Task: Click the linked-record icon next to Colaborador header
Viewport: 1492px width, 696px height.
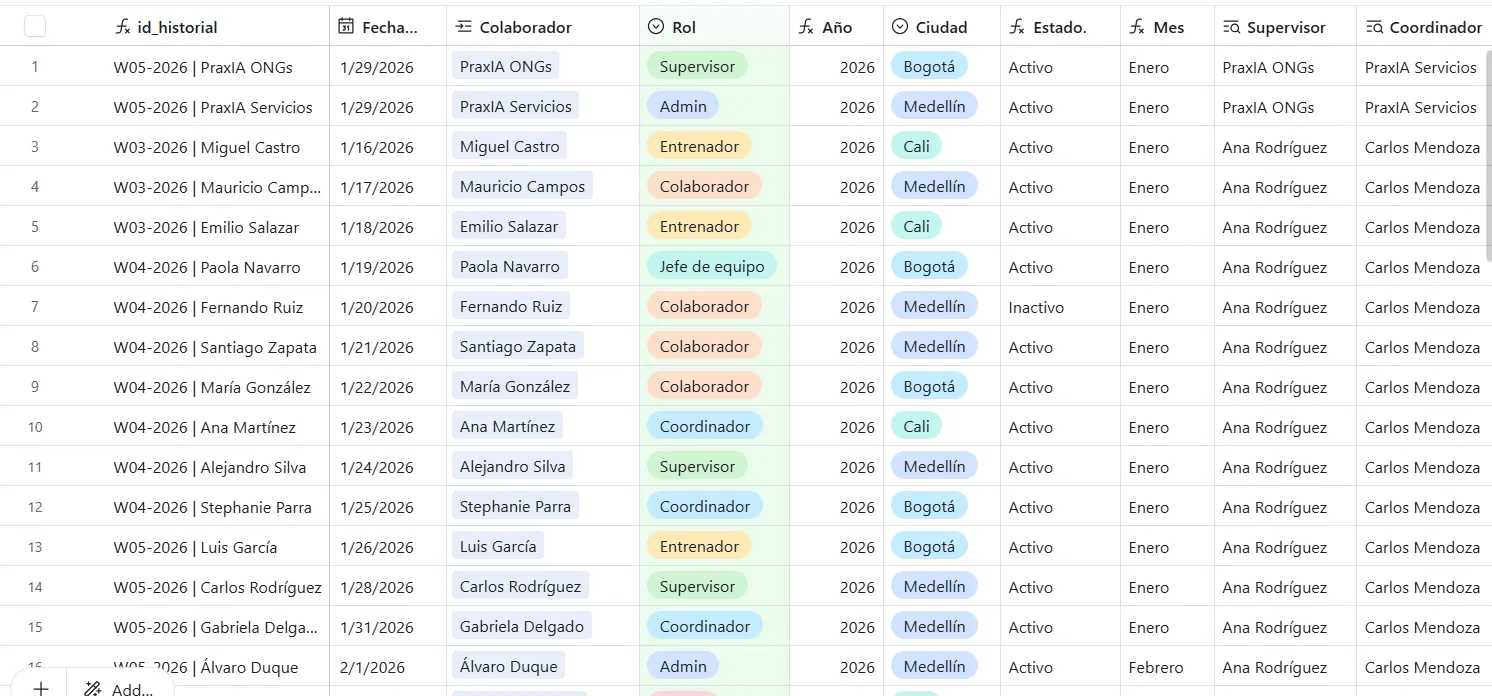Action: [x=464, y=27]
